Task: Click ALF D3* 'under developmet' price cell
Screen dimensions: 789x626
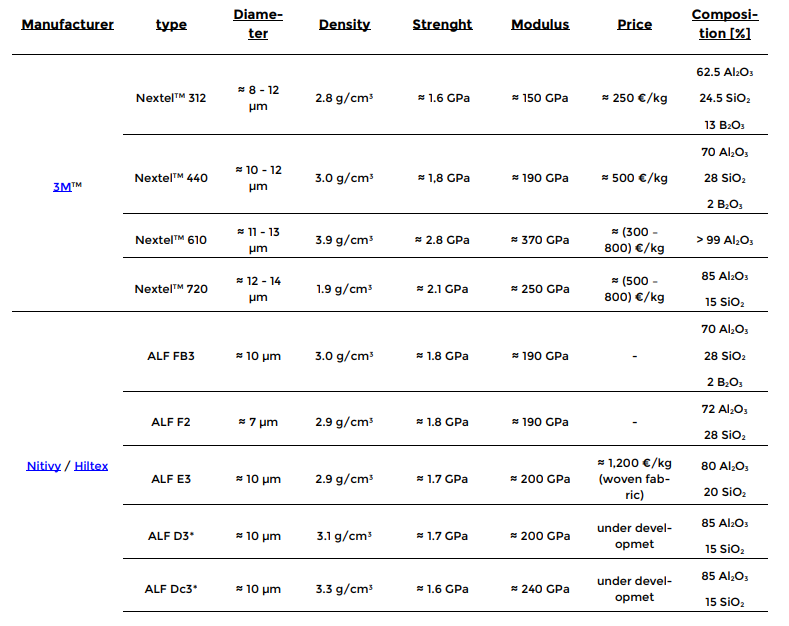Action: [x=635, y=536]
